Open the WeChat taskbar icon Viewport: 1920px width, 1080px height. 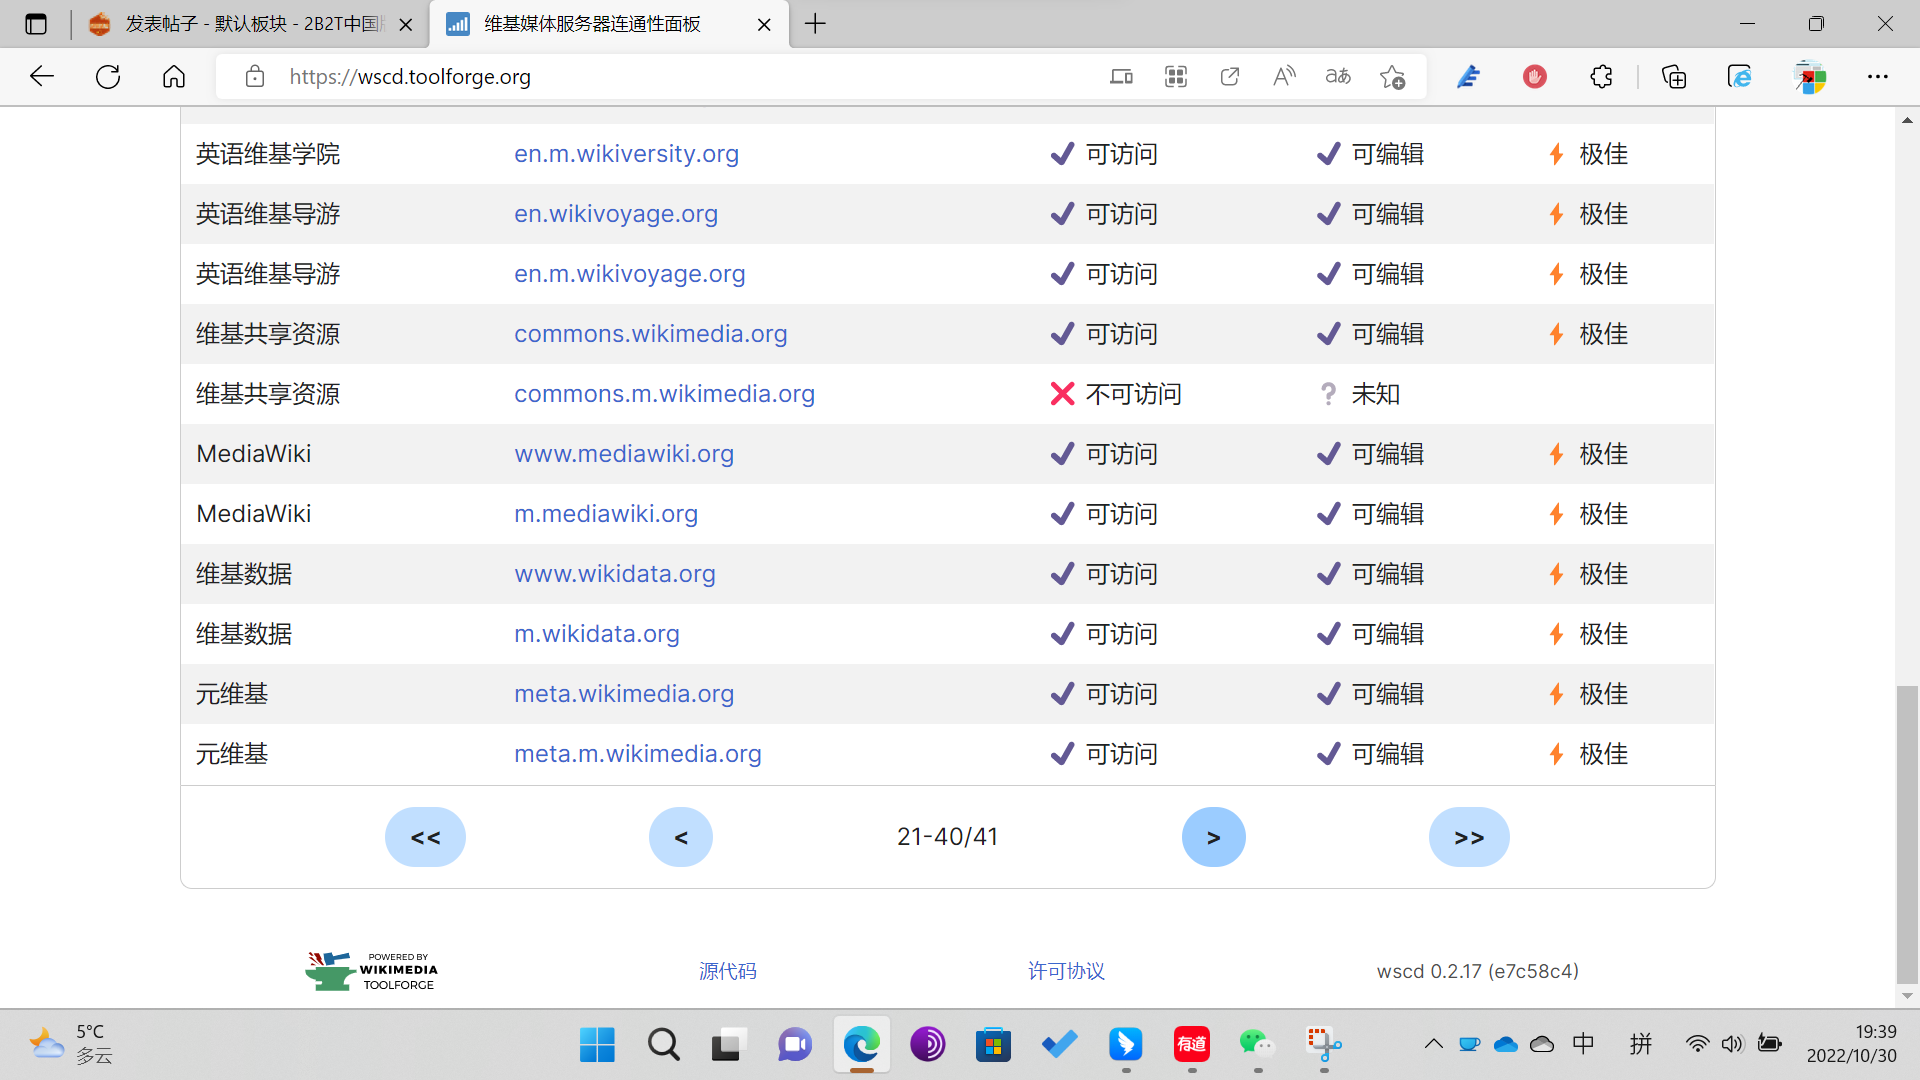click(1257, 1045)
